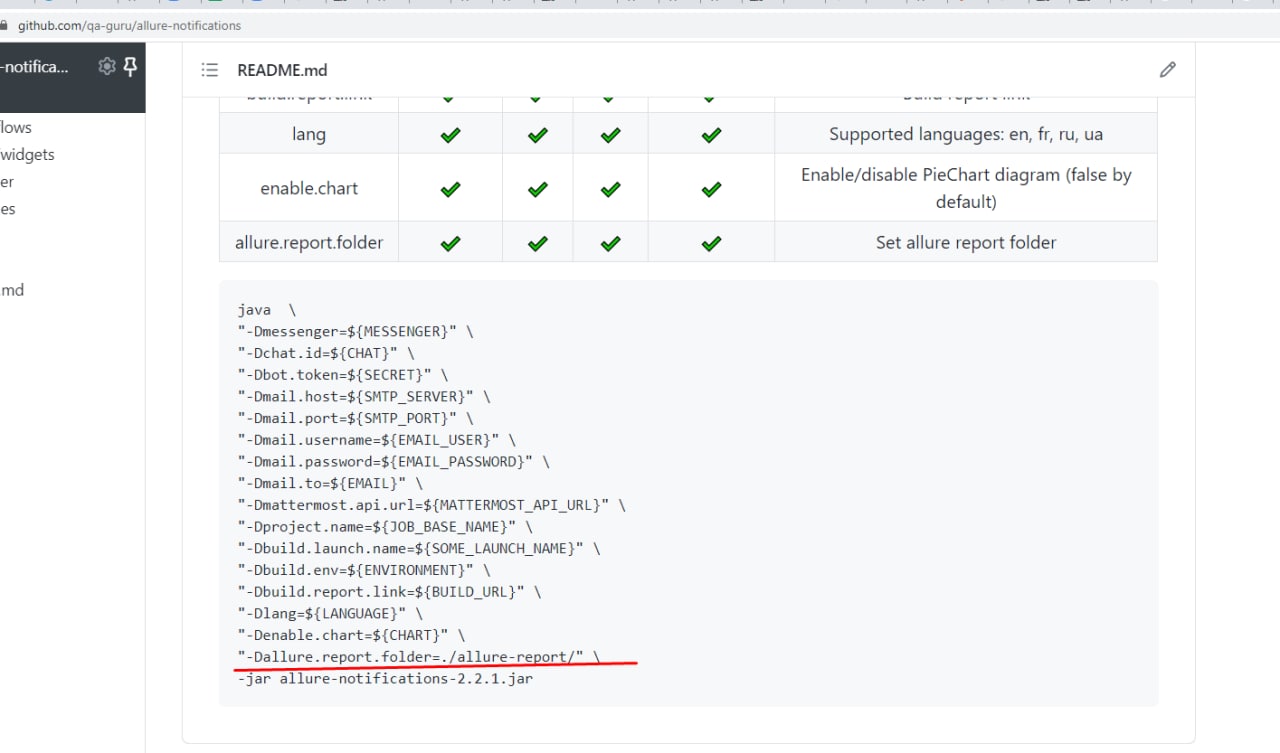Click the -Dproject.name=${JOB_BASE_NAME} code line
The image size is (1280, 753).
(385, 526)
